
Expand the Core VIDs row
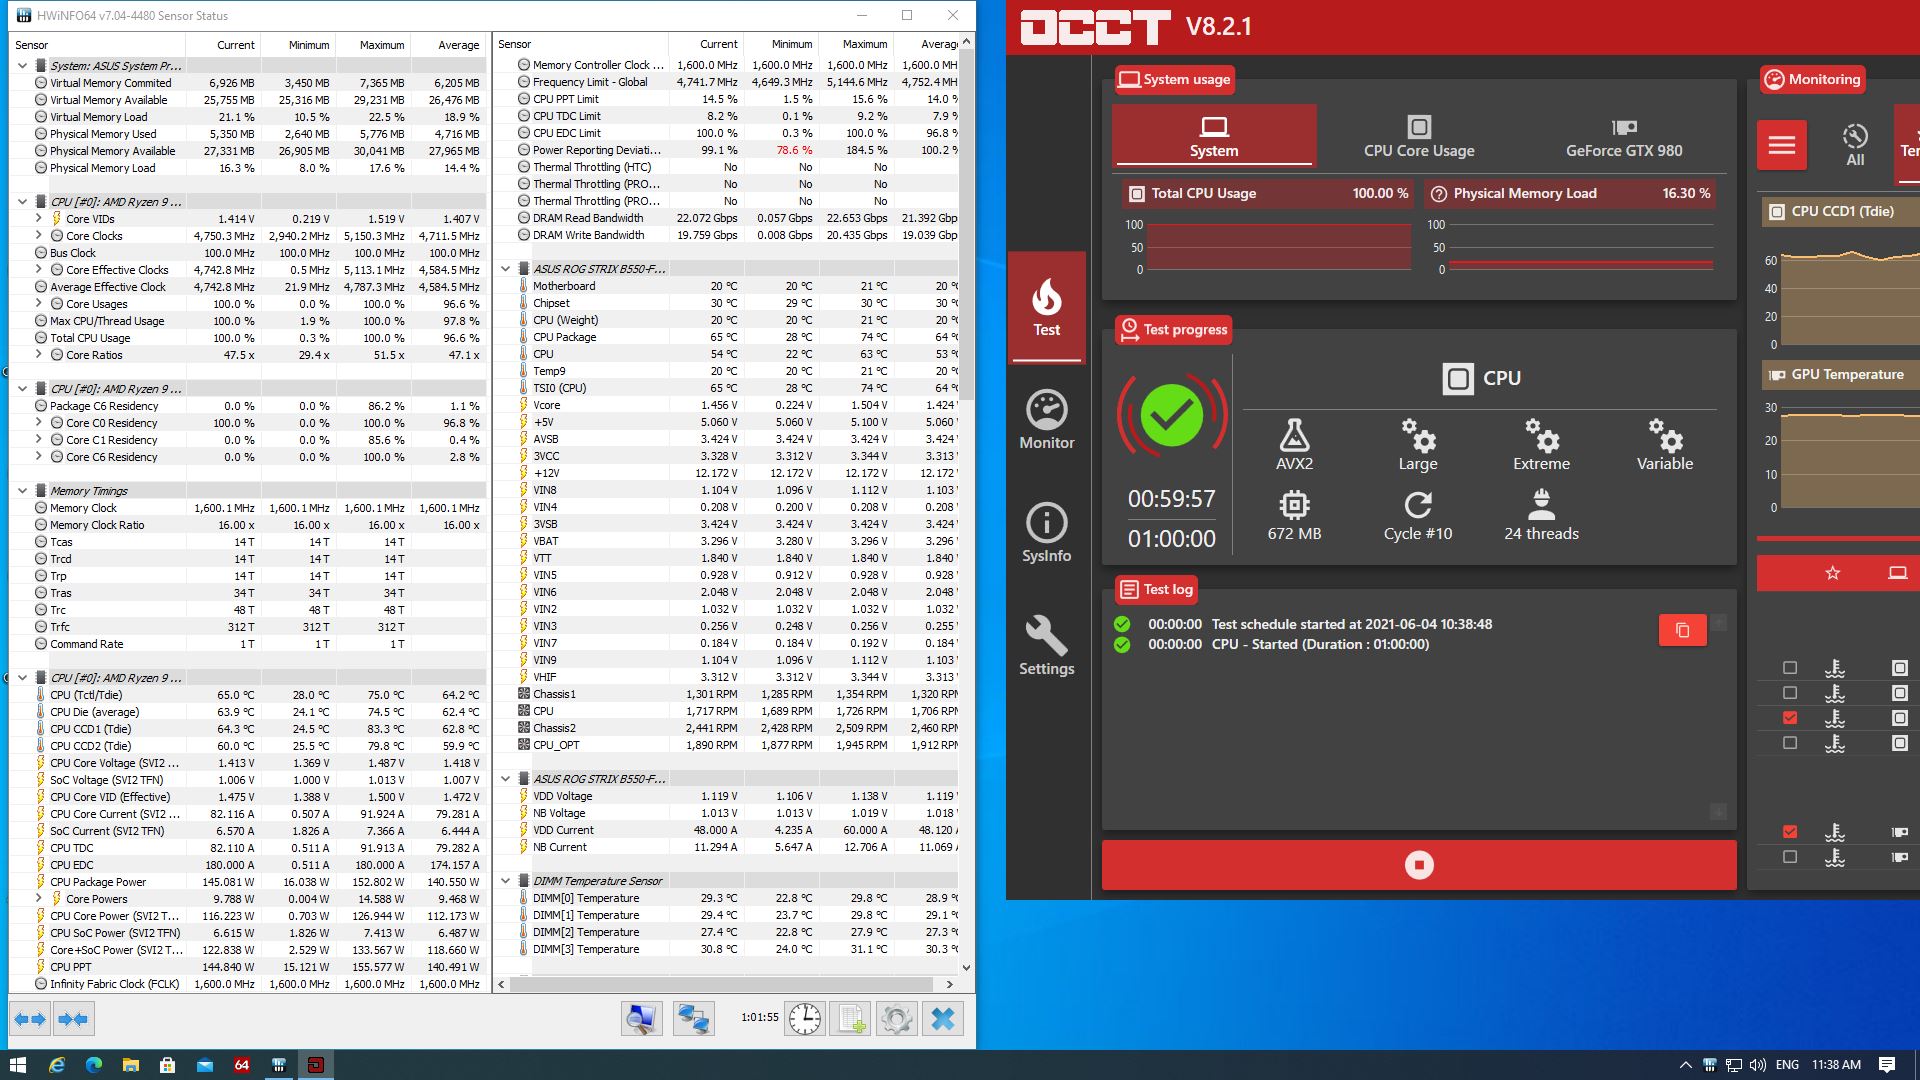(x=39, y=219)
